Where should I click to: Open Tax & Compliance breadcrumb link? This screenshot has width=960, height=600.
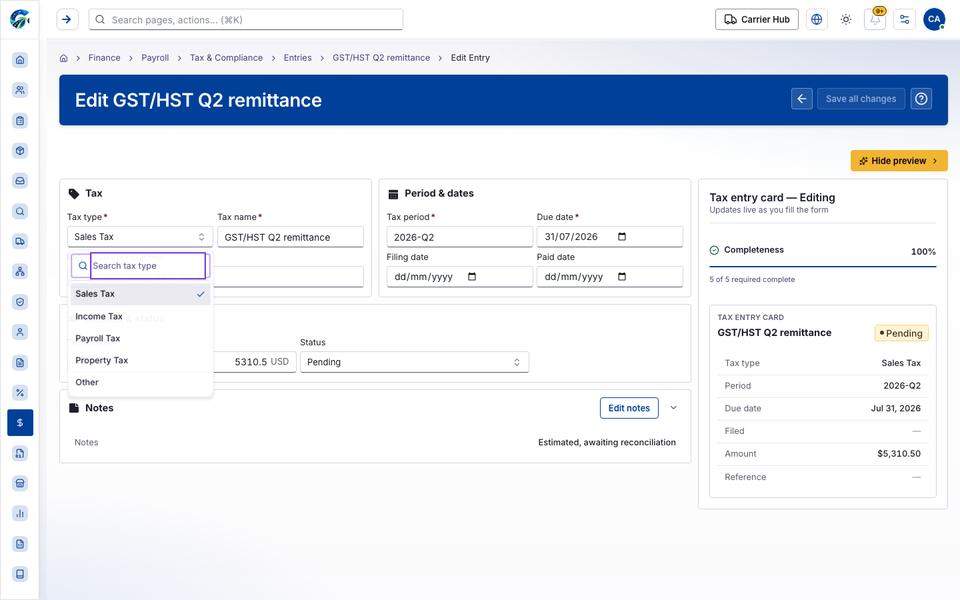pos(226,58)
